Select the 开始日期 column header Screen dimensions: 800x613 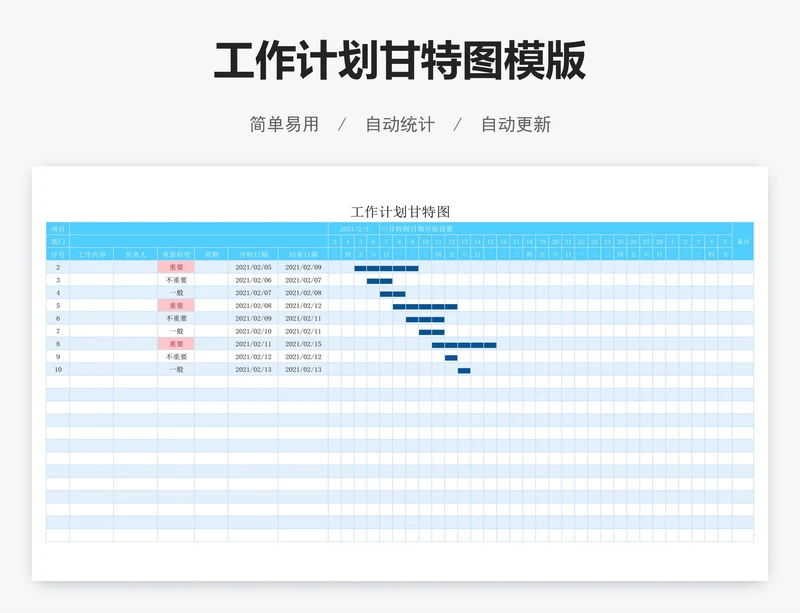click(253, 254)
